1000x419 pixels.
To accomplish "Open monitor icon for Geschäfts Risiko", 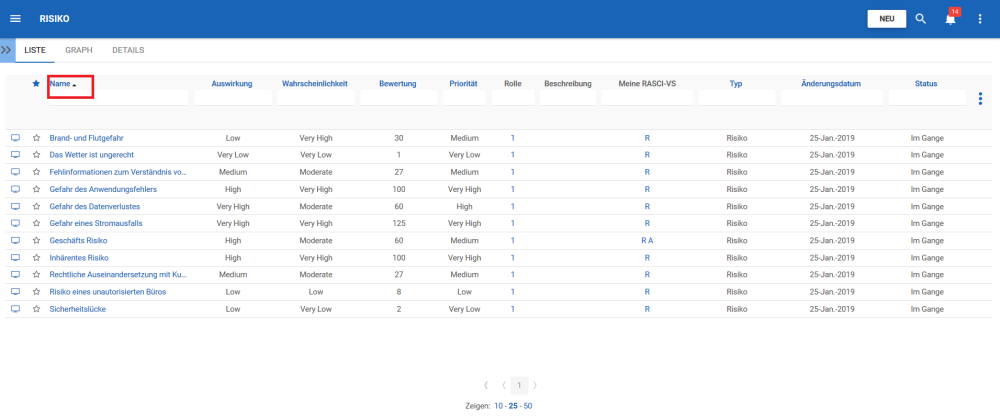I will (x=16, y=240).
